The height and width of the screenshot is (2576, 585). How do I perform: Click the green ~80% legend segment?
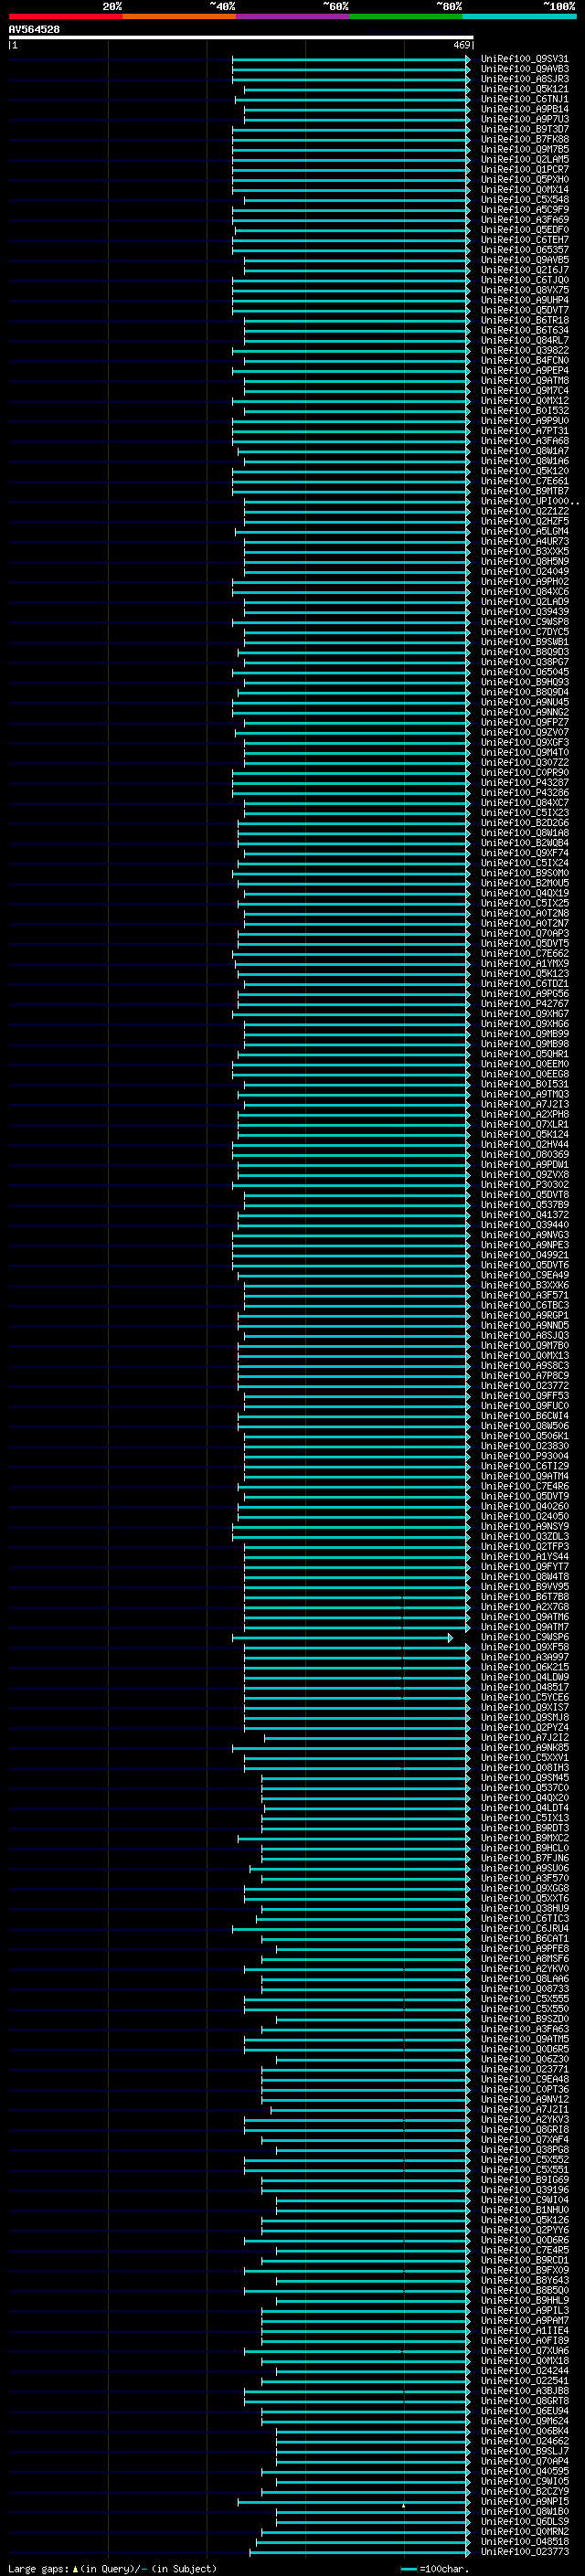pos(406,17)
